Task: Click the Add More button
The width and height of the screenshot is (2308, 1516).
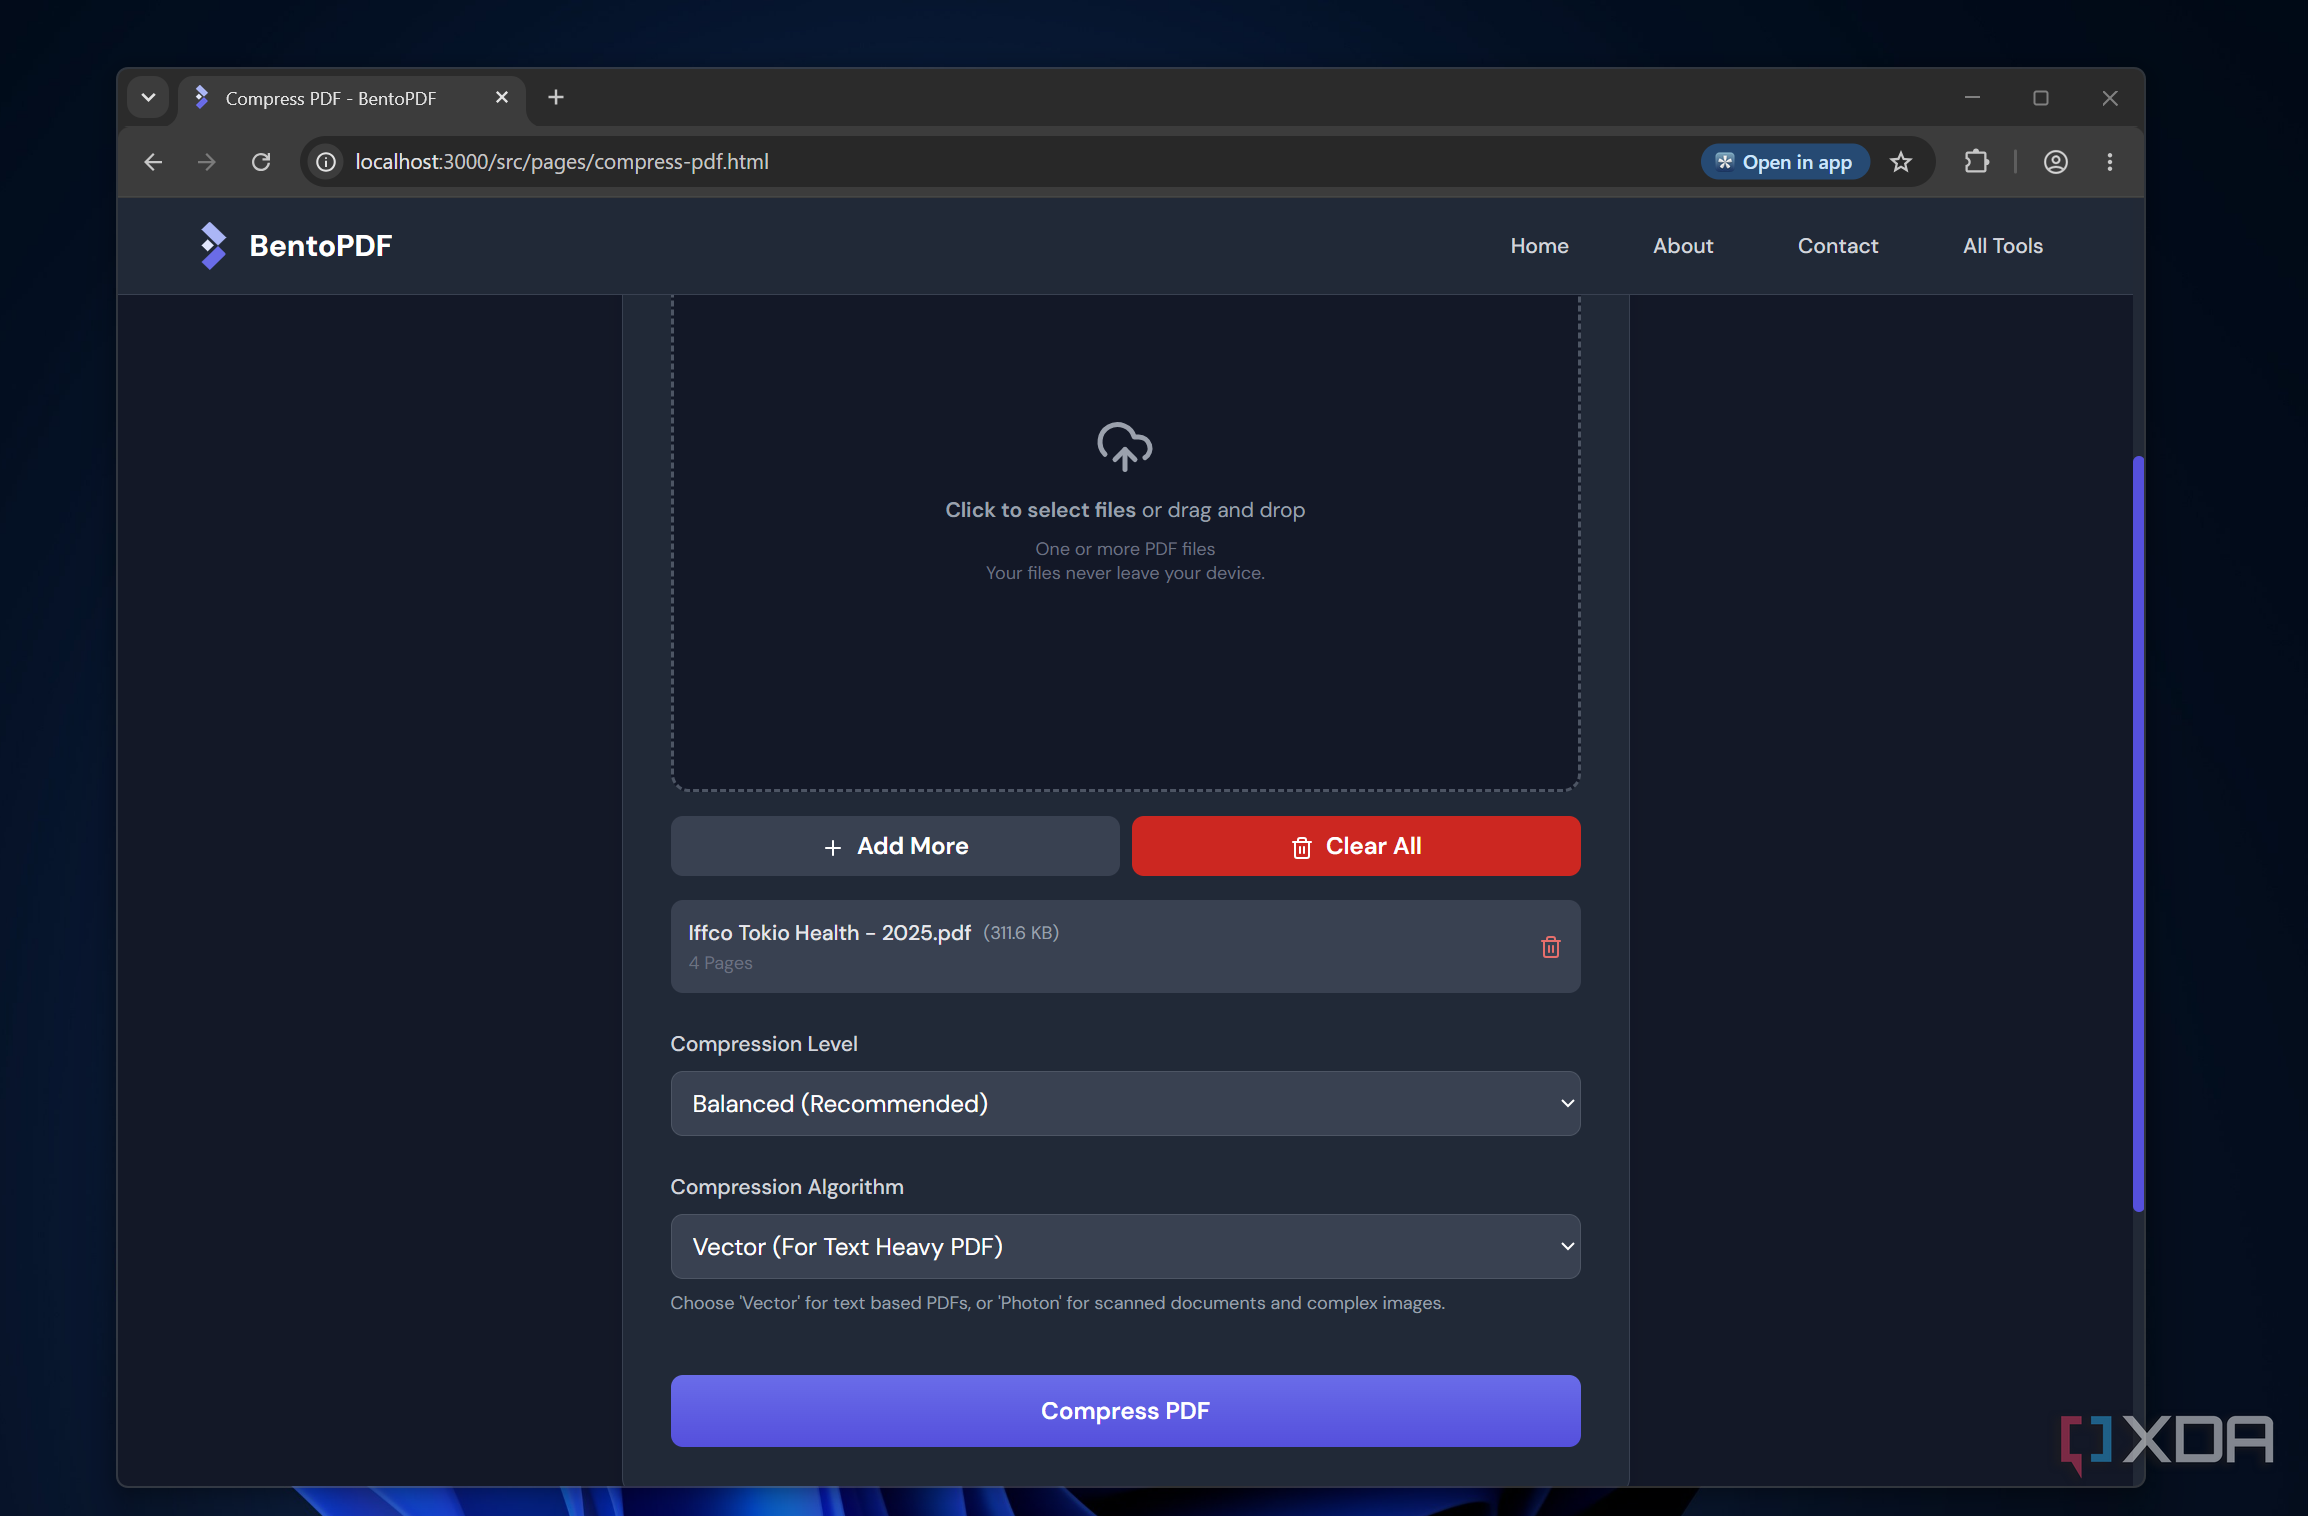Action: [x=895, y=846]
